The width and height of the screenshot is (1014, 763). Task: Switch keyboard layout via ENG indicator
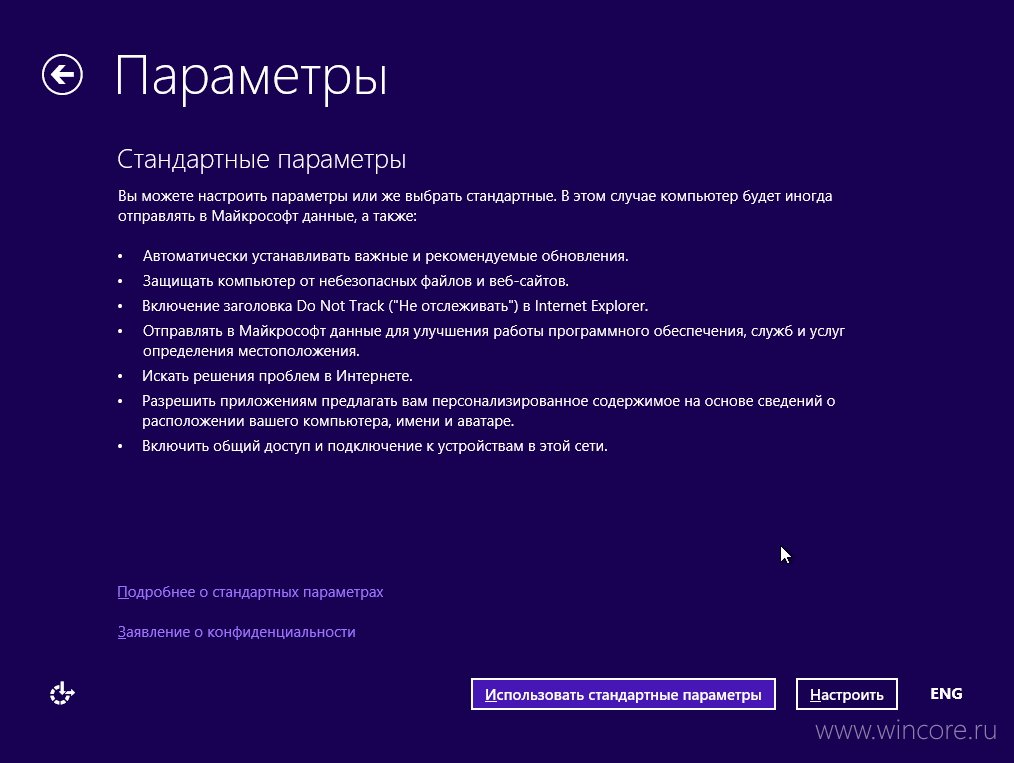click(946, 693)
